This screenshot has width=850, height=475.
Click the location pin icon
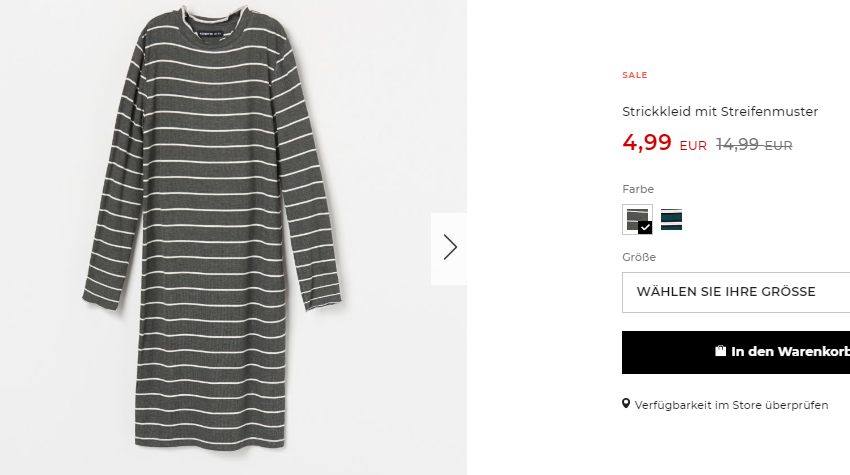[x=626, y=404]
